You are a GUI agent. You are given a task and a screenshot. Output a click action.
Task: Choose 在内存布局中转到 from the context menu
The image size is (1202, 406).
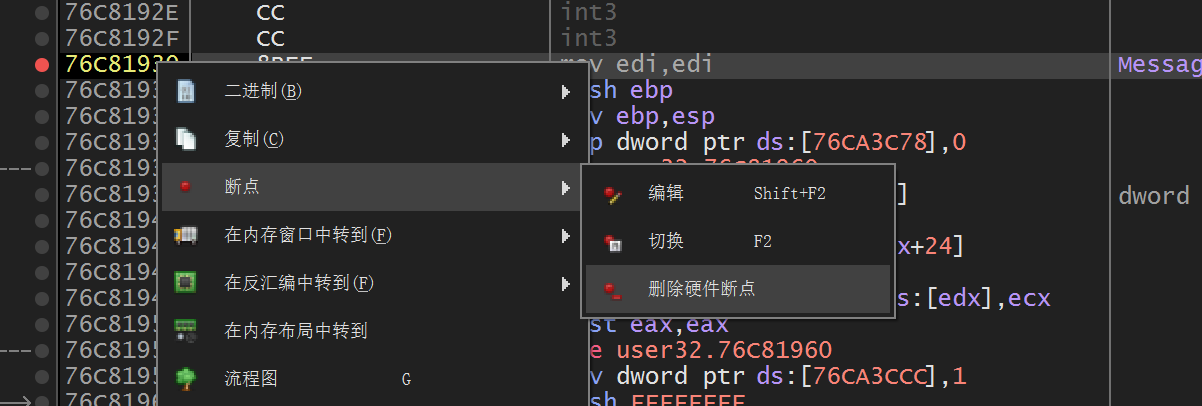click(x=374, y=330)
